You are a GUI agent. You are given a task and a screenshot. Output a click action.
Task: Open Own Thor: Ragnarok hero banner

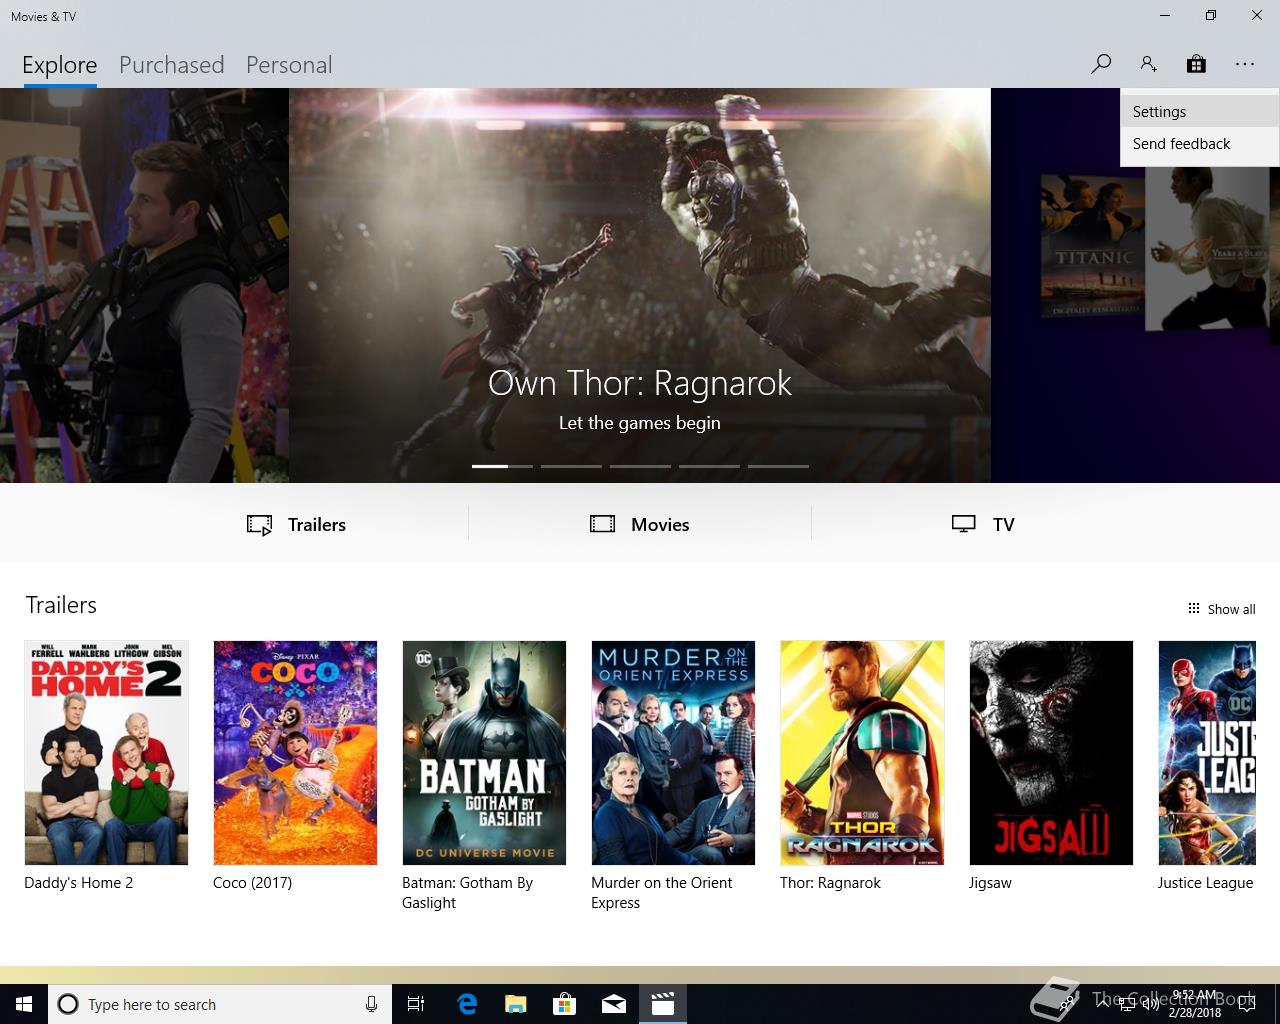pyautogui.click(x=640, y=285)
